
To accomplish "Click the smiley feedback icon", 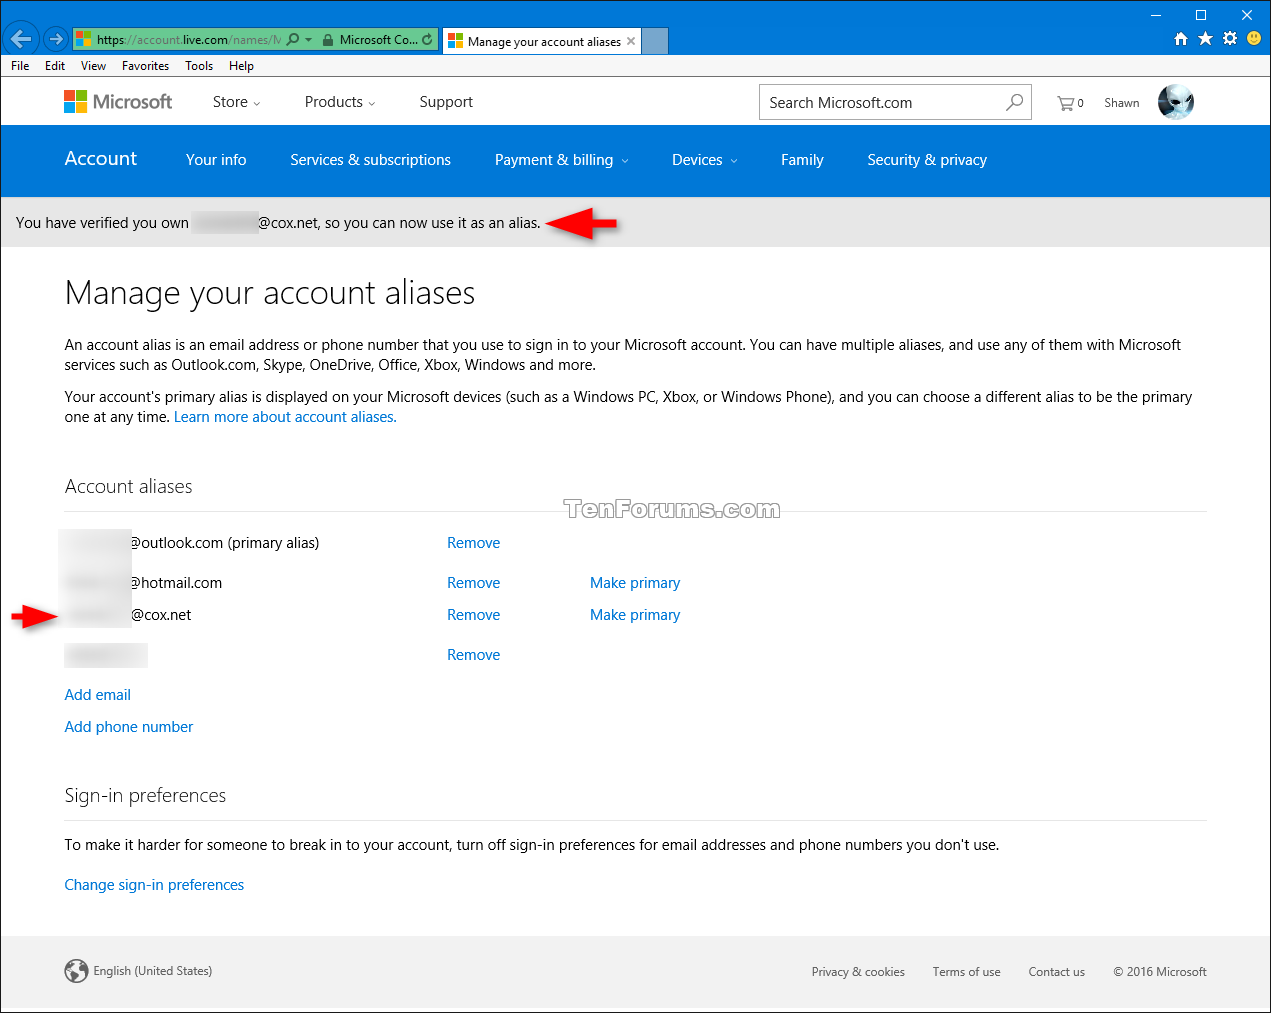I will (x=1254, y=39).
